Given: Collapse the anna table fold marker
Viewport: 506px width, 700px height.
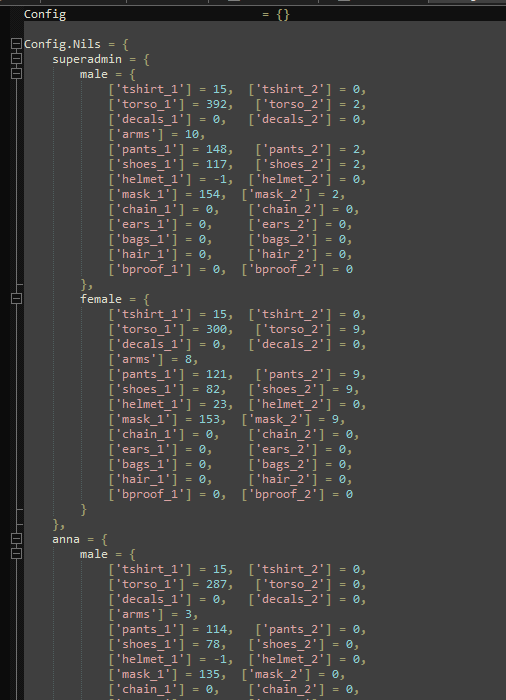Looking at the screenshot, I should [16, 538].
